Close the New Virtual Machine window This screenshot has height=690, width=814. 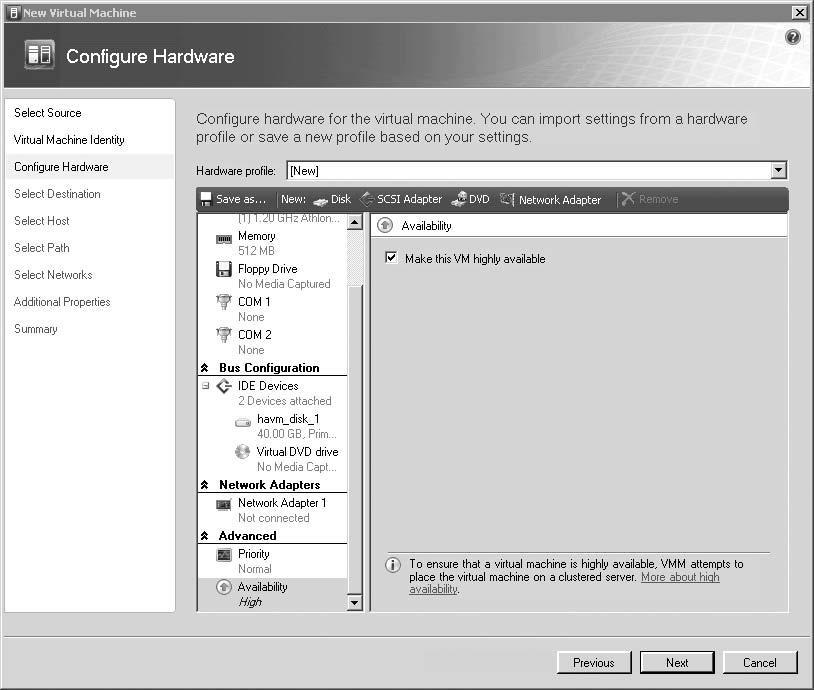click(799, 12)
